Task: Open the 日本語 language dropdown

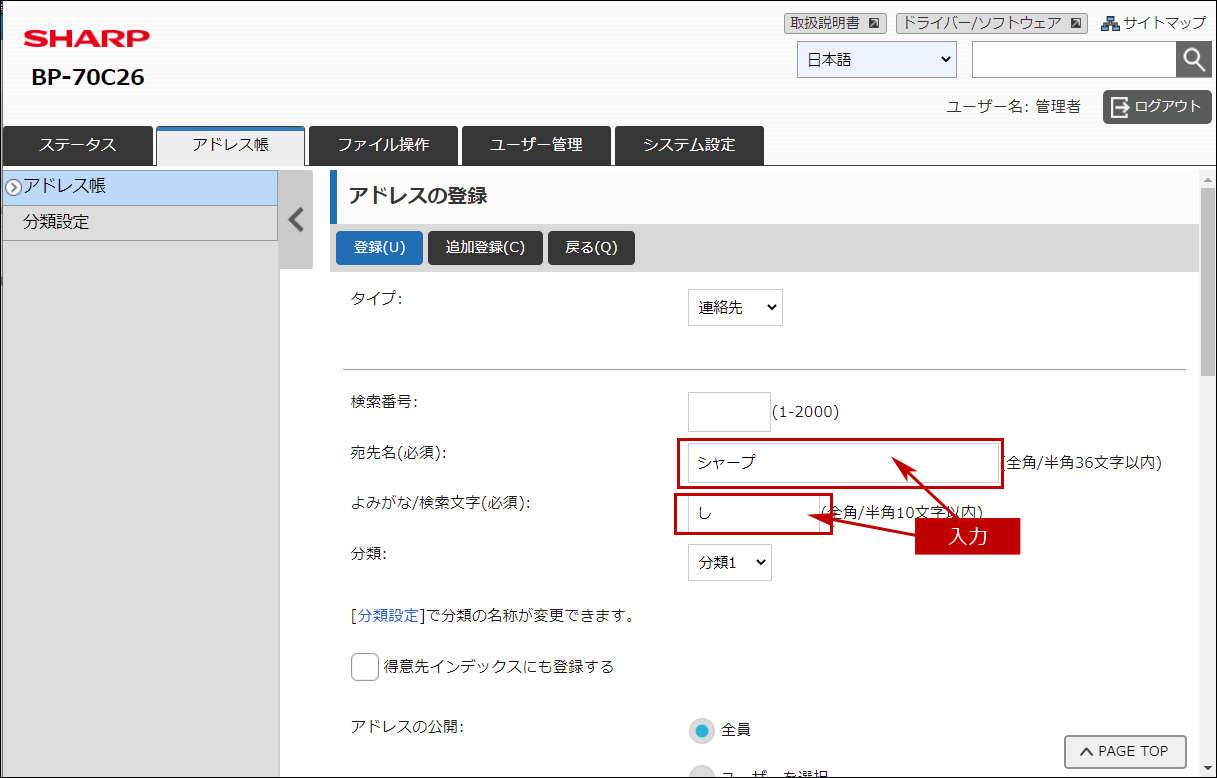Action: (x=876, y=60)
